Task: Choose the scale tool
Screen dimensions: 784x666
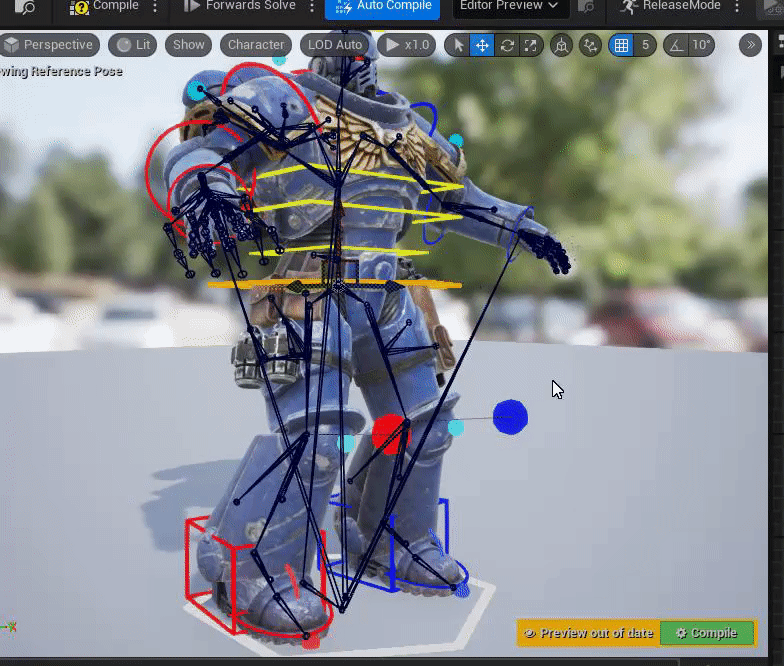Action: [531, 45]
